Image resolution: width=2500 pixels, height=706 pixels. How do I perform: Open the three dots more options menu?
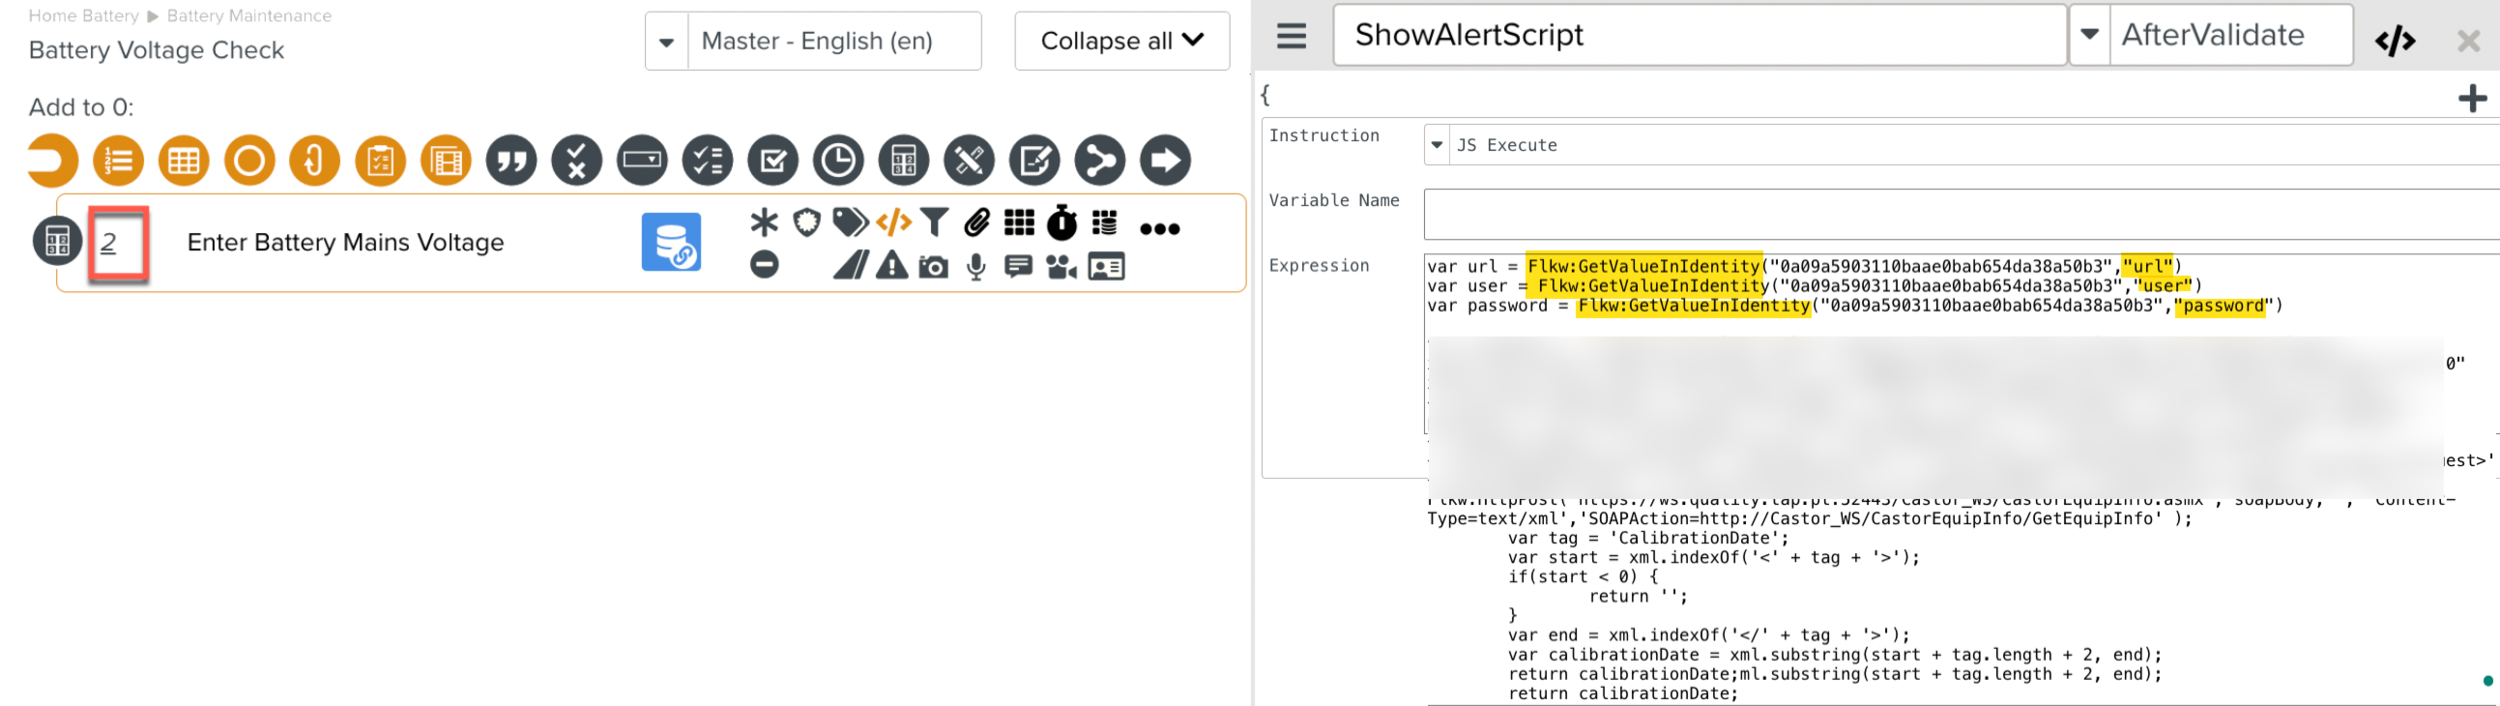[1159, 229]
